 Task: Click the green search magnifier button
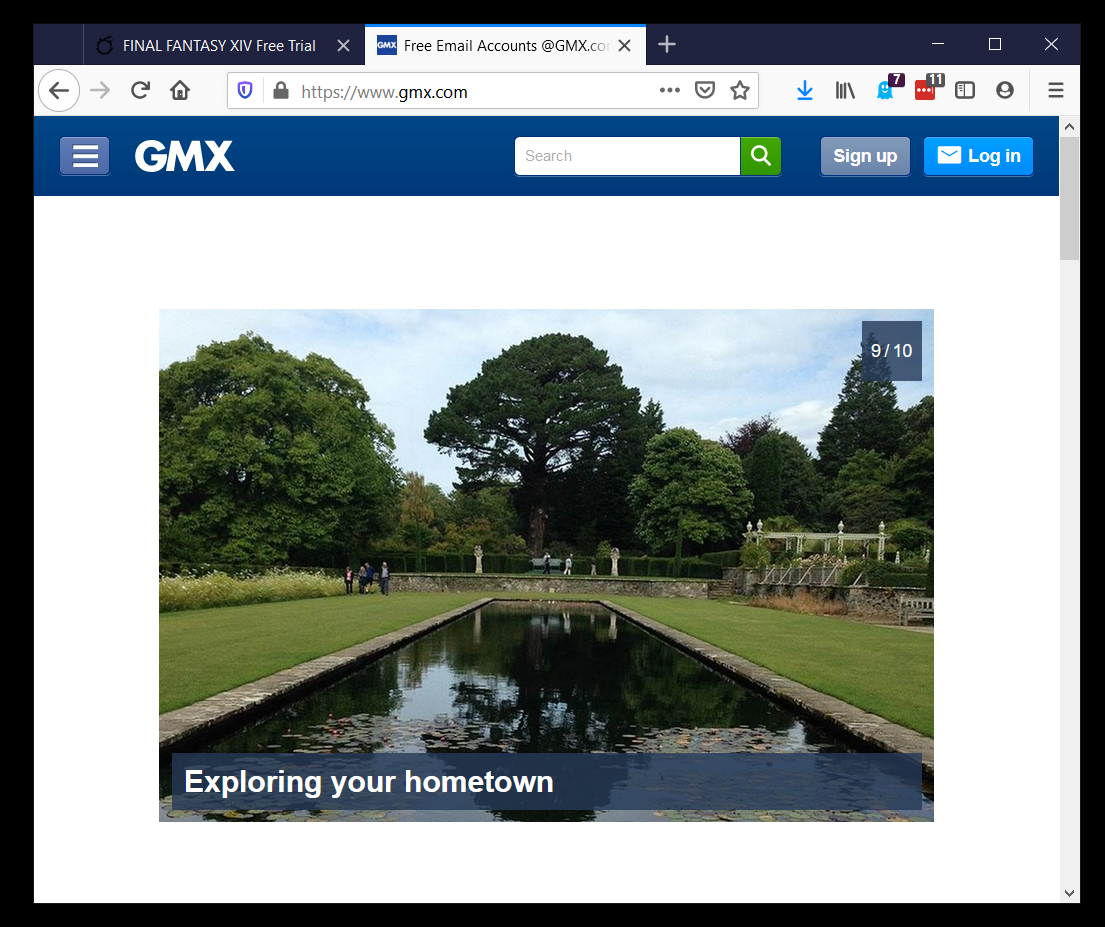[x=760, y=156]
